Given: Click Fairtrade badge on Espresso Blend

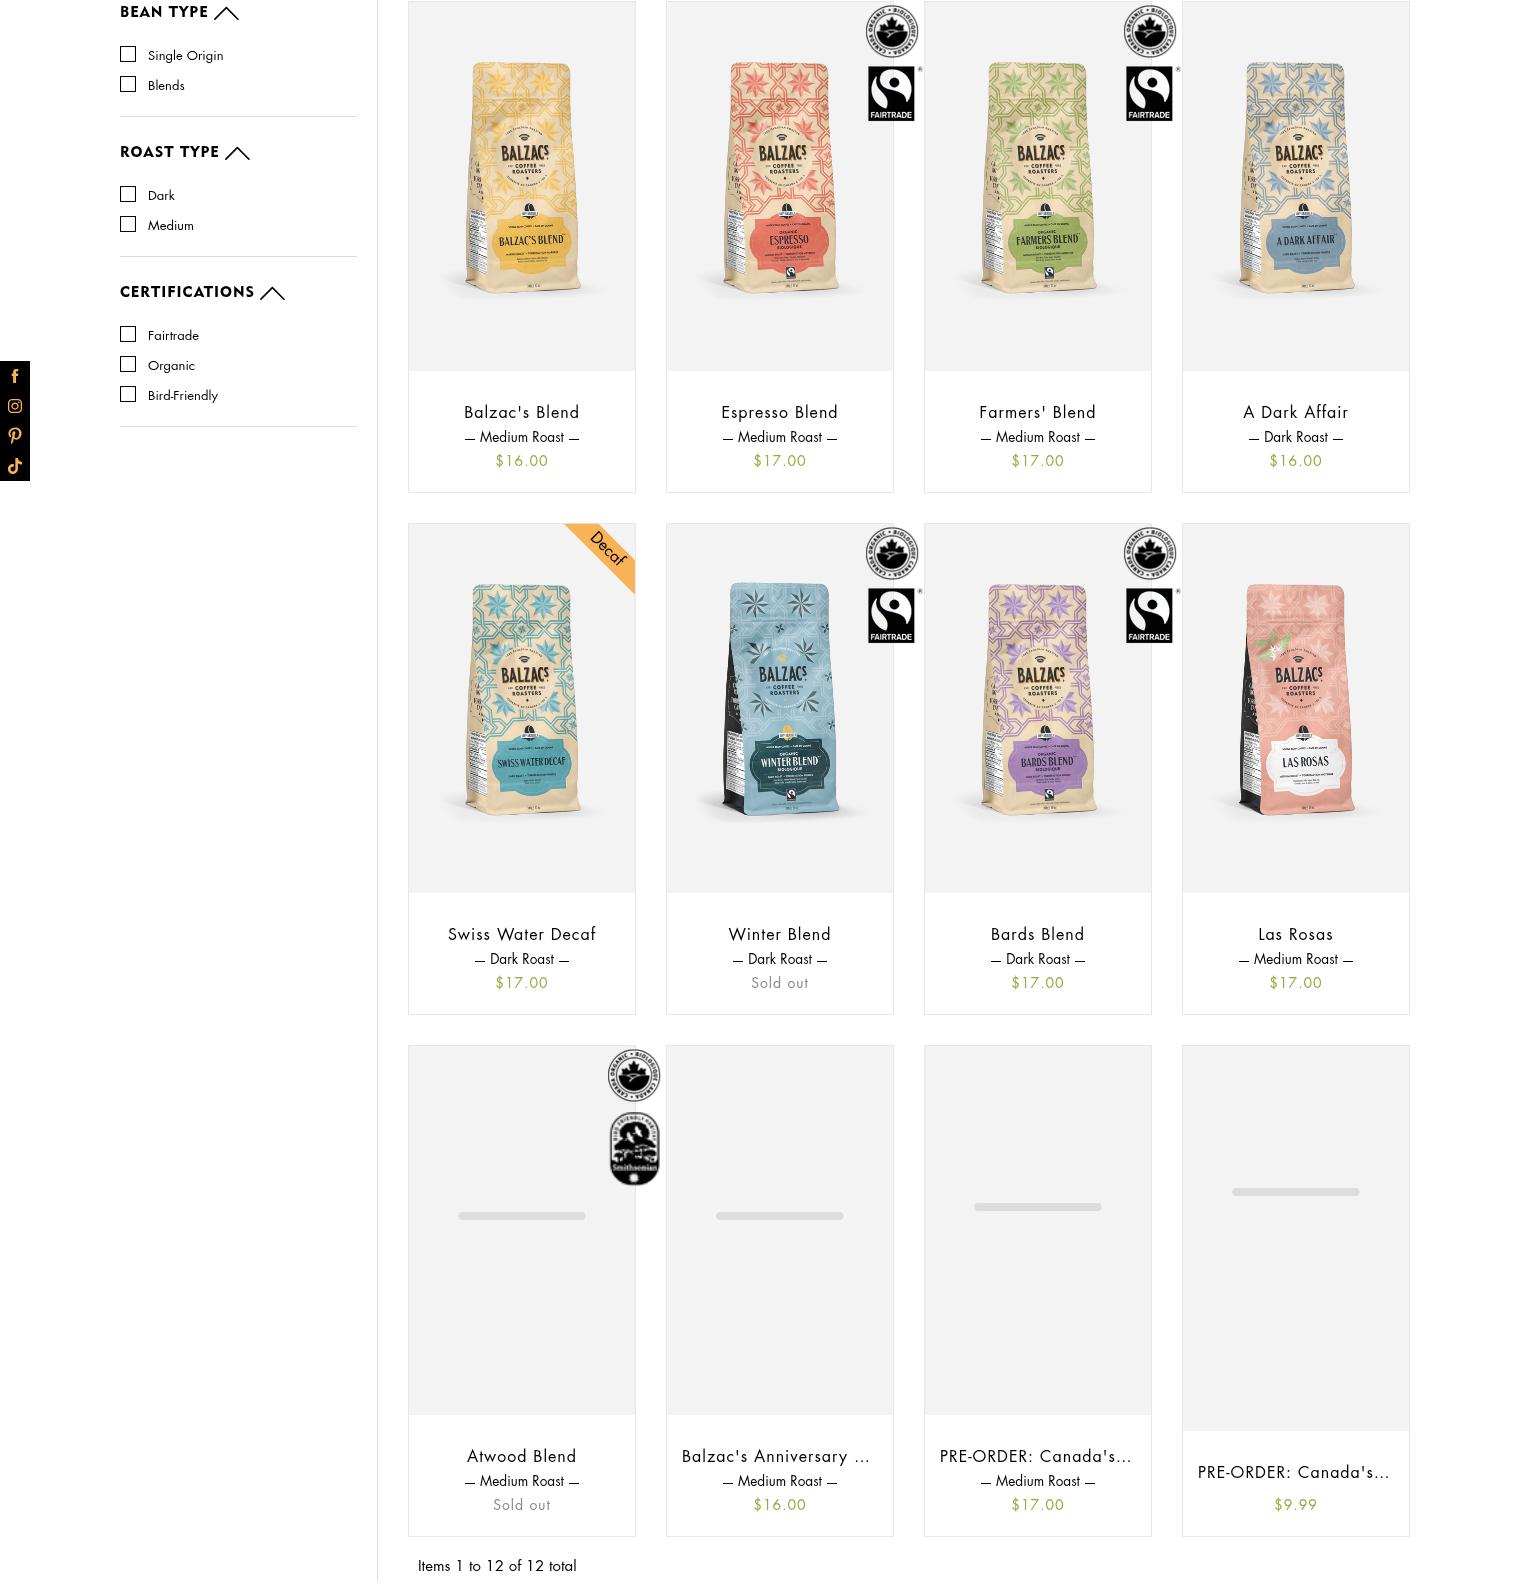Looking at the screenshot, I should coord(893,94).
